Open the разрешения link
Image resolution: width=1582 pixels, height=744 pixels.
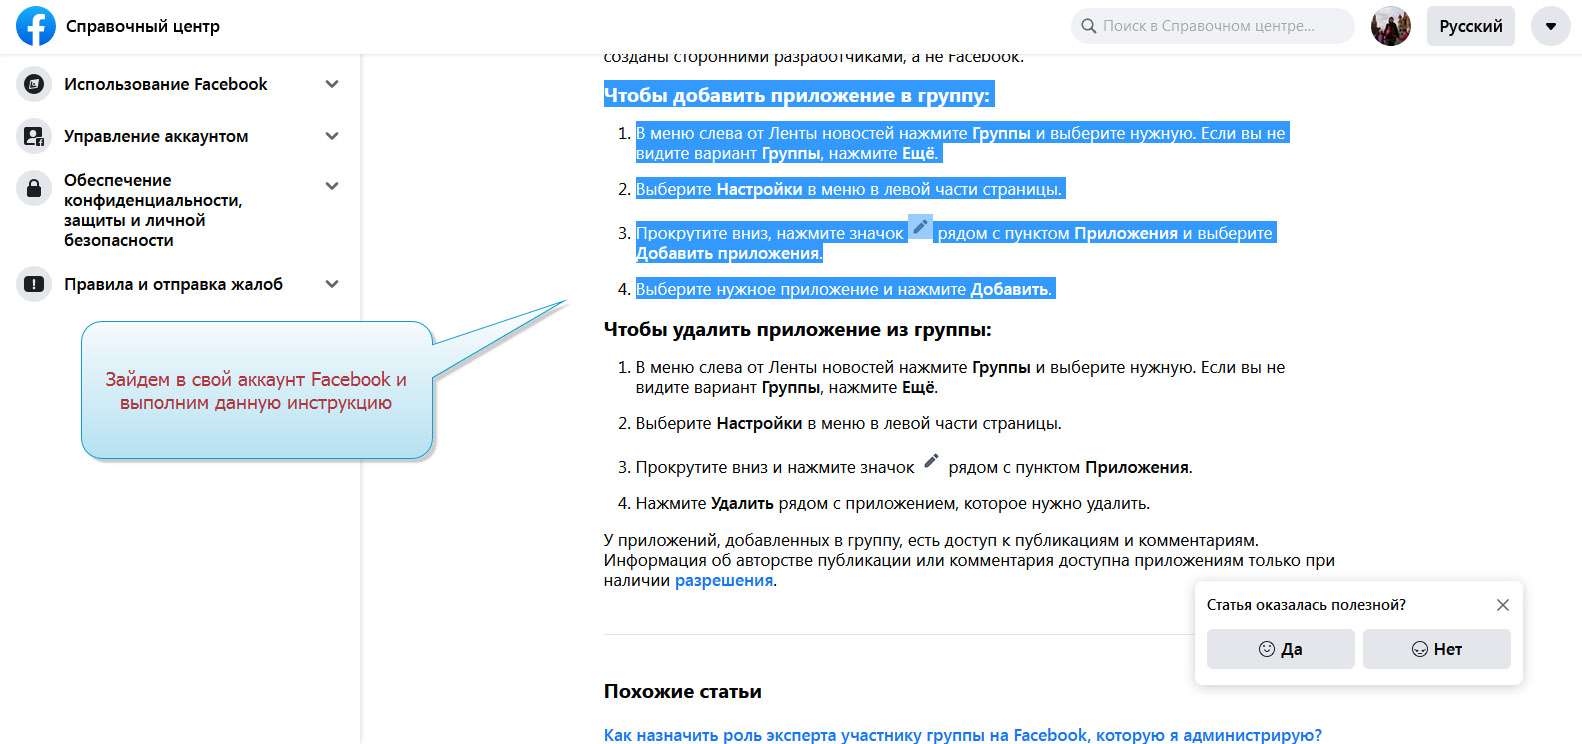click(x=724, y=581)
